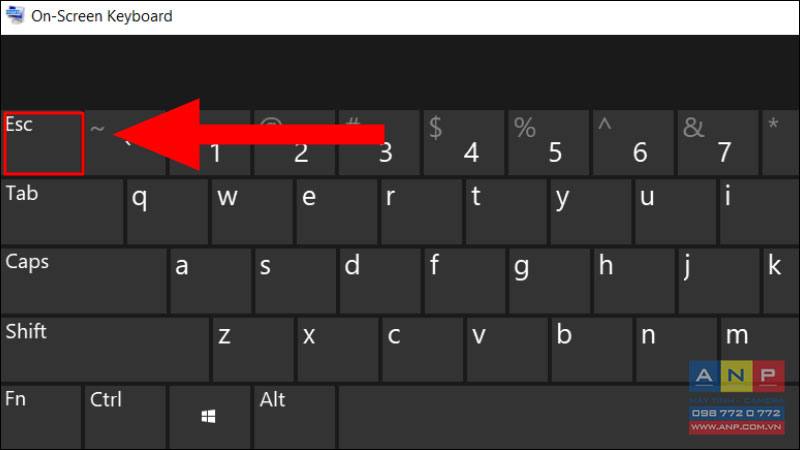Toggle the Fn function key
Image resolution: width=800 pixels, height=450 pixels.
(41, 417)
